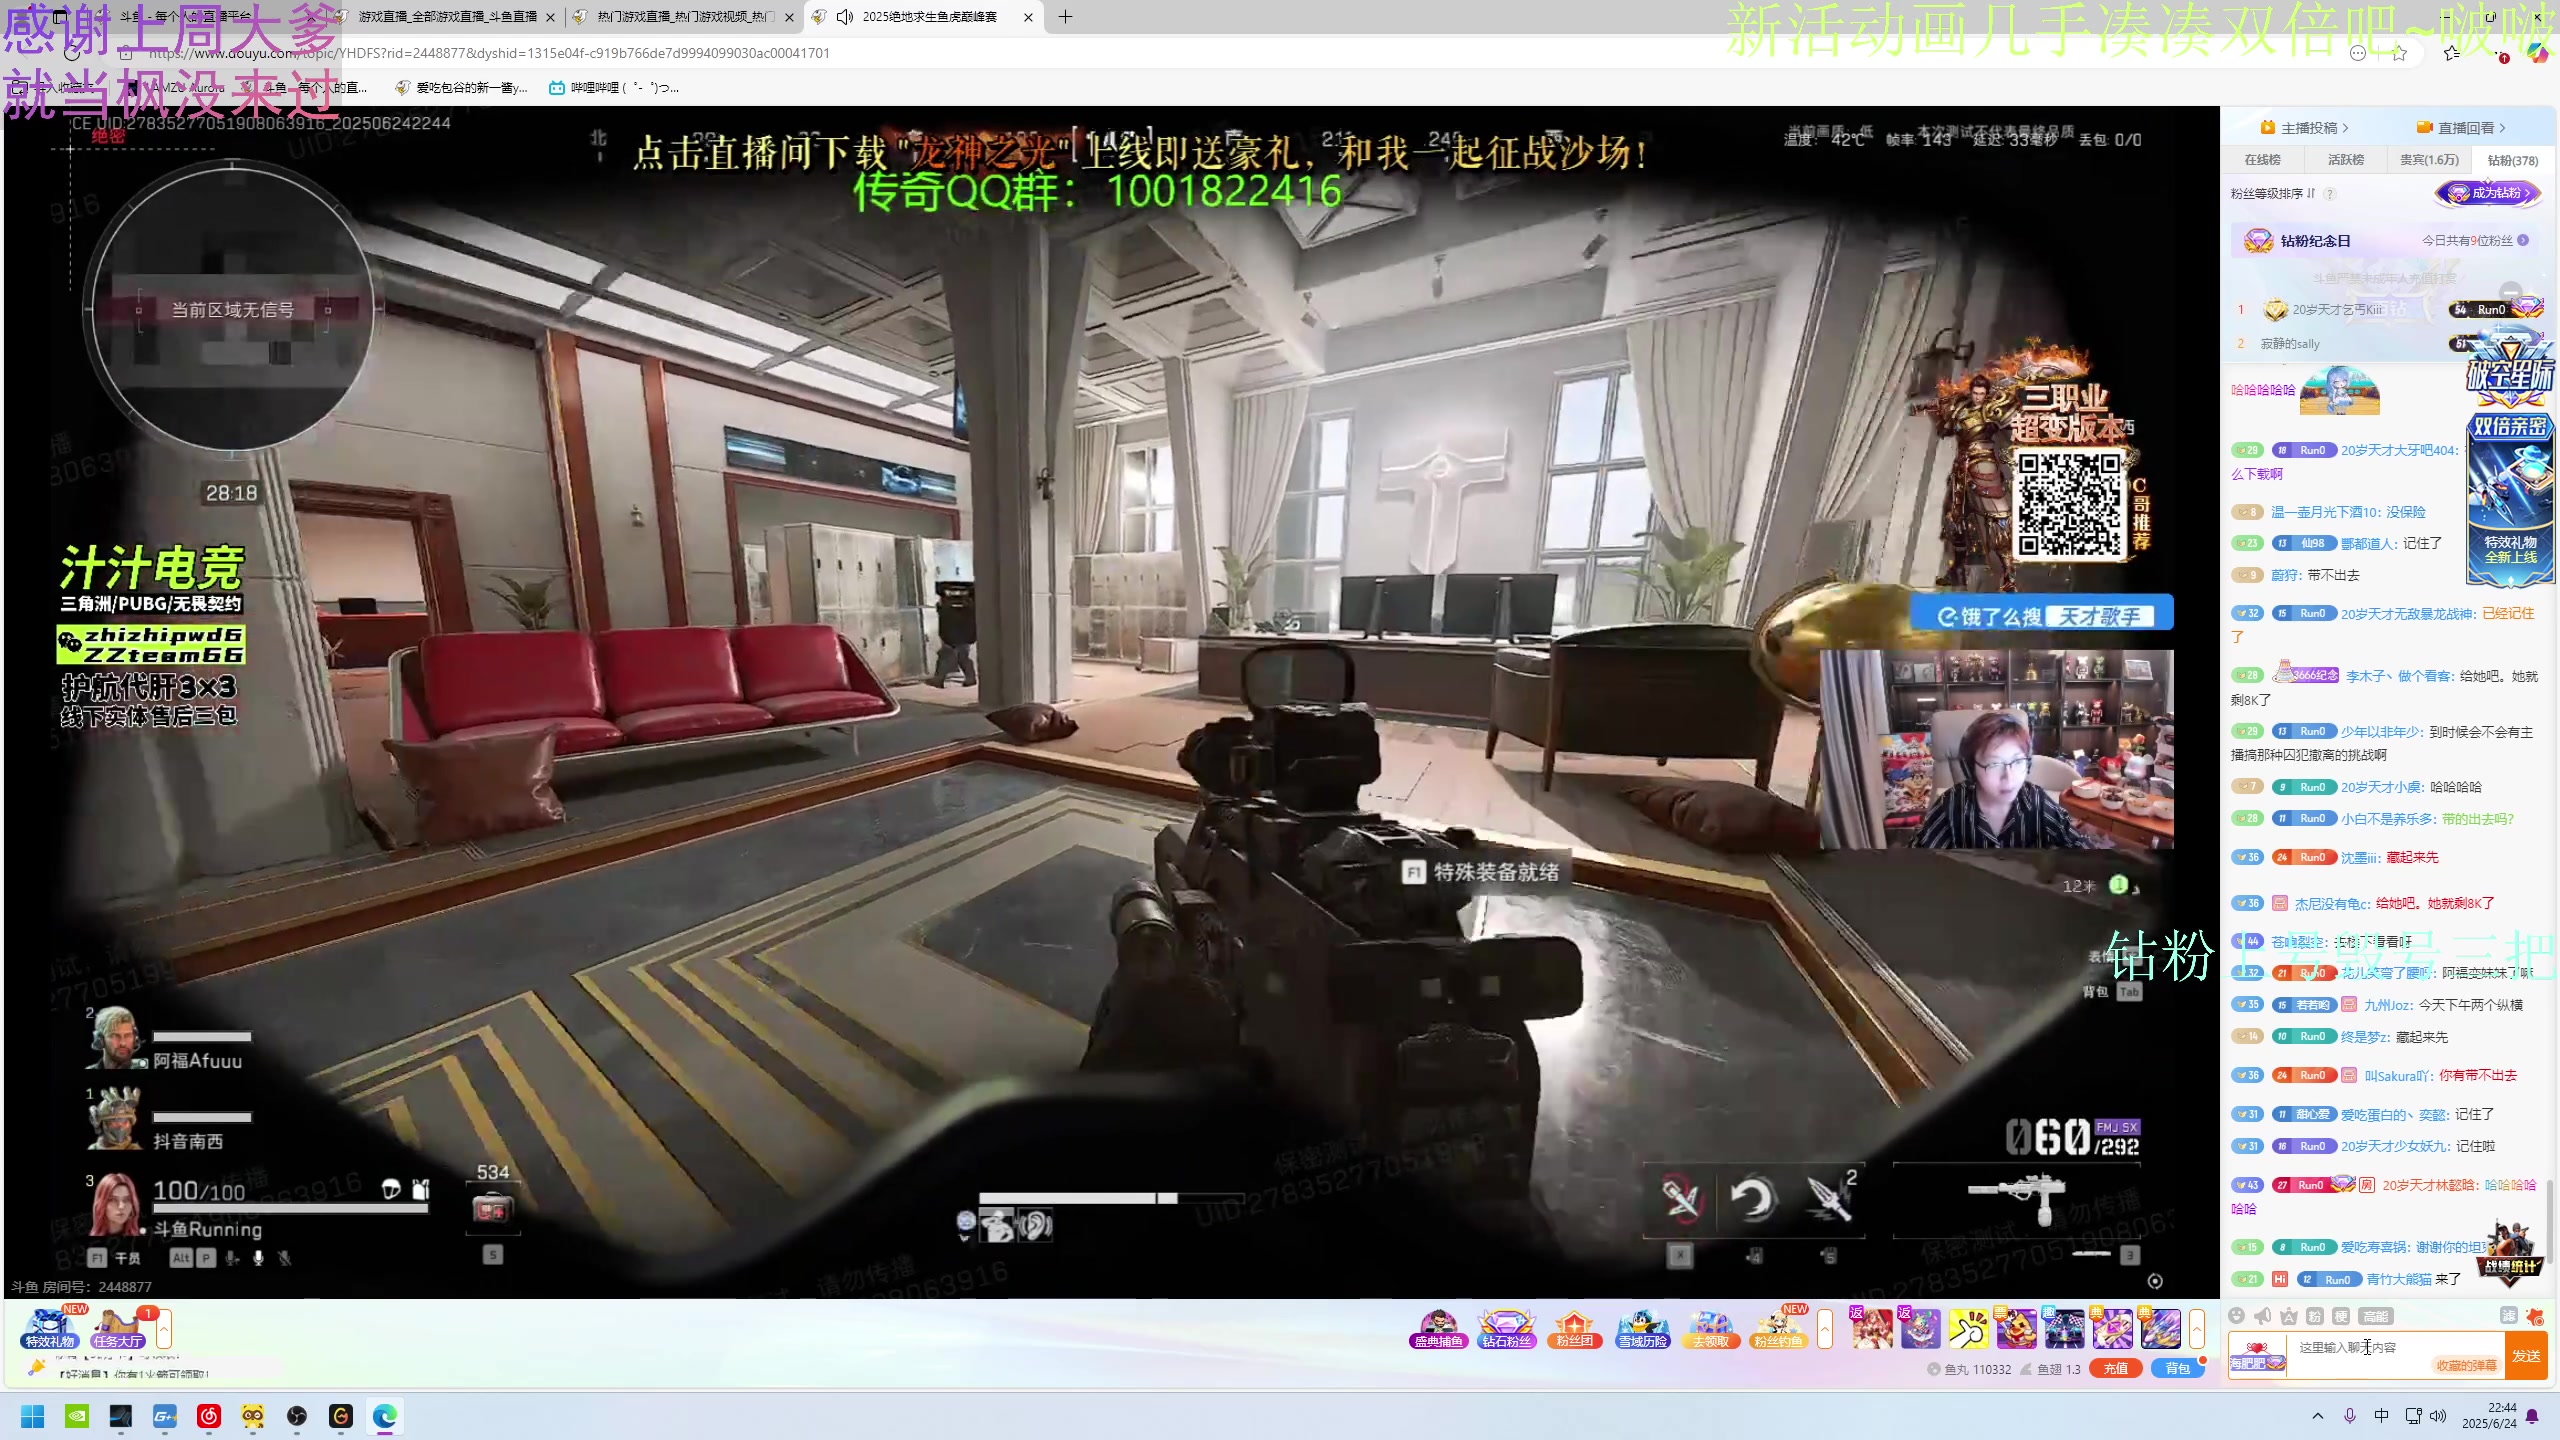Open the 特效礼物 special gifts icon

click(x=50, y=1328)
